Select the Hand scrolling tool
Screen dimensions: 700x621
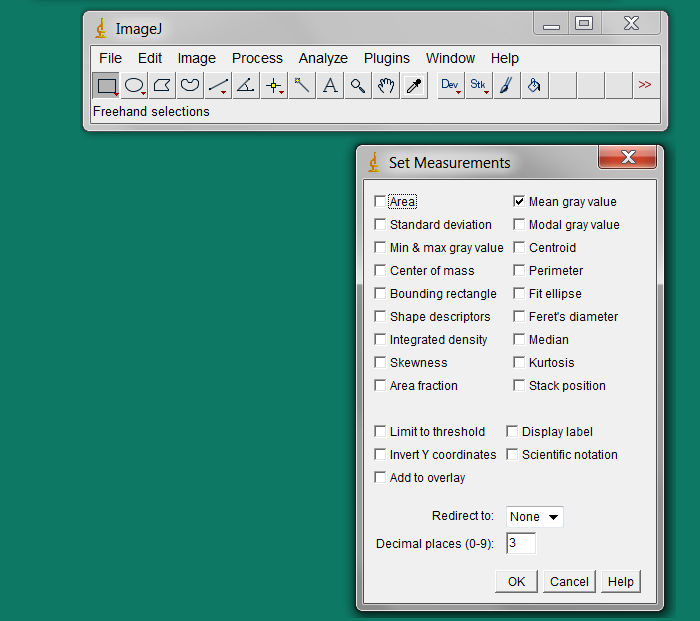[386, 85]
